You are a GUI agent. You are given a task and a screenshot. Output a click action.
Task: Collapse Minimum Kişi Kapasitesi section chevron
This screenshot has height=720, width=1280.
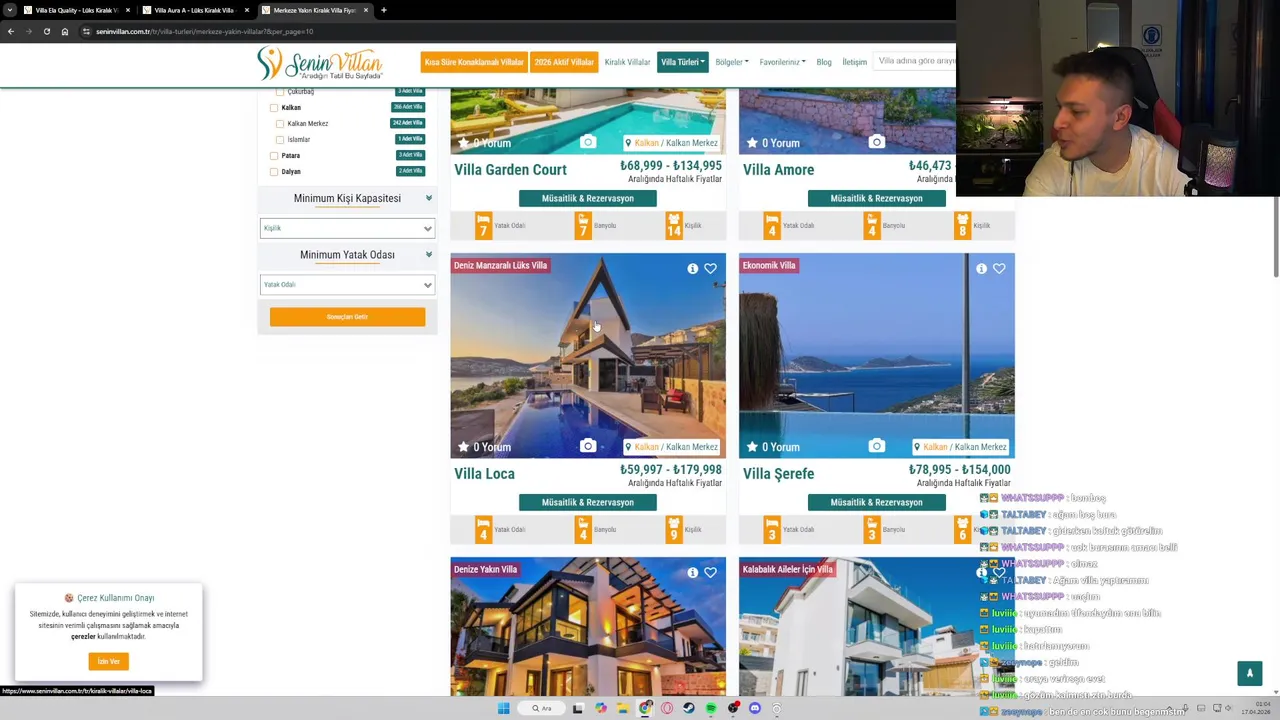pyautogui.click(x=428, y=198)
